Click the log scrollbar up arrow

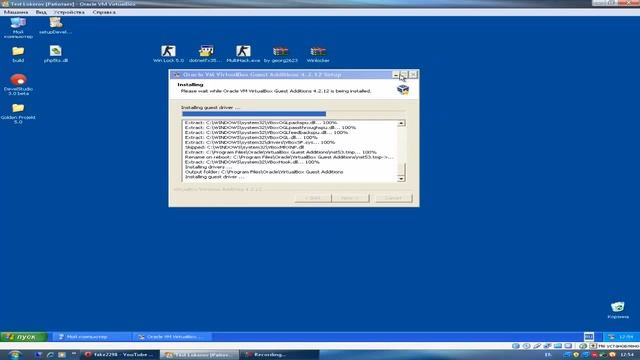click(401, 123)
